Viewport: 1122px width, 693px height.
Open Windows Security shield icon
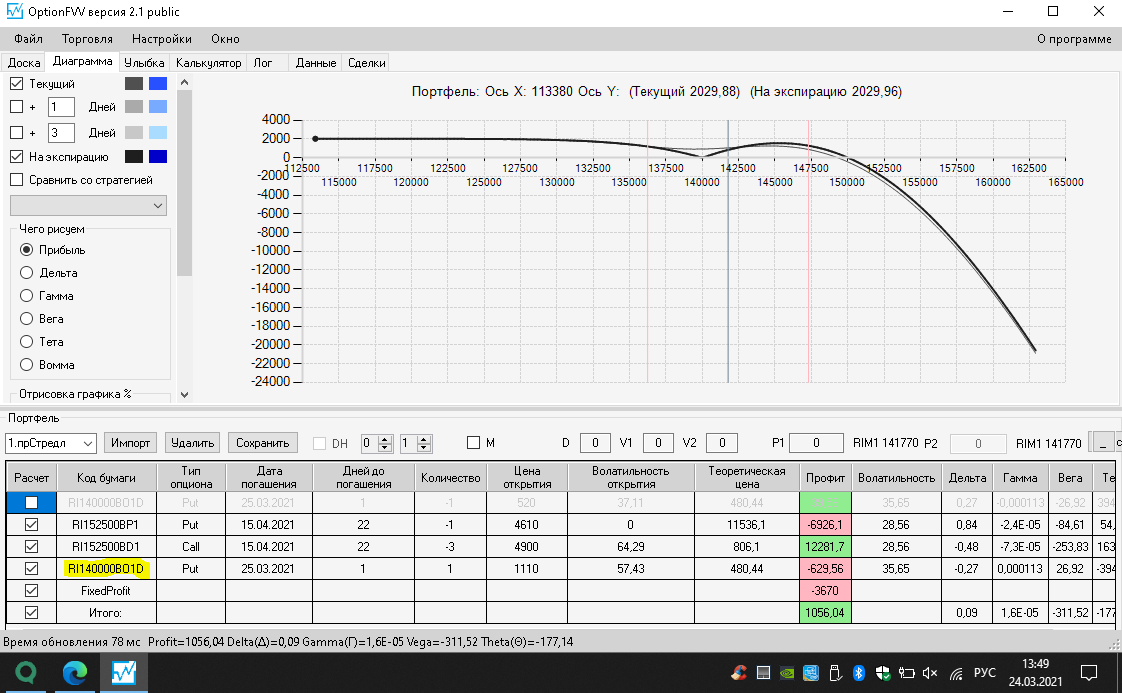[883, 673]
